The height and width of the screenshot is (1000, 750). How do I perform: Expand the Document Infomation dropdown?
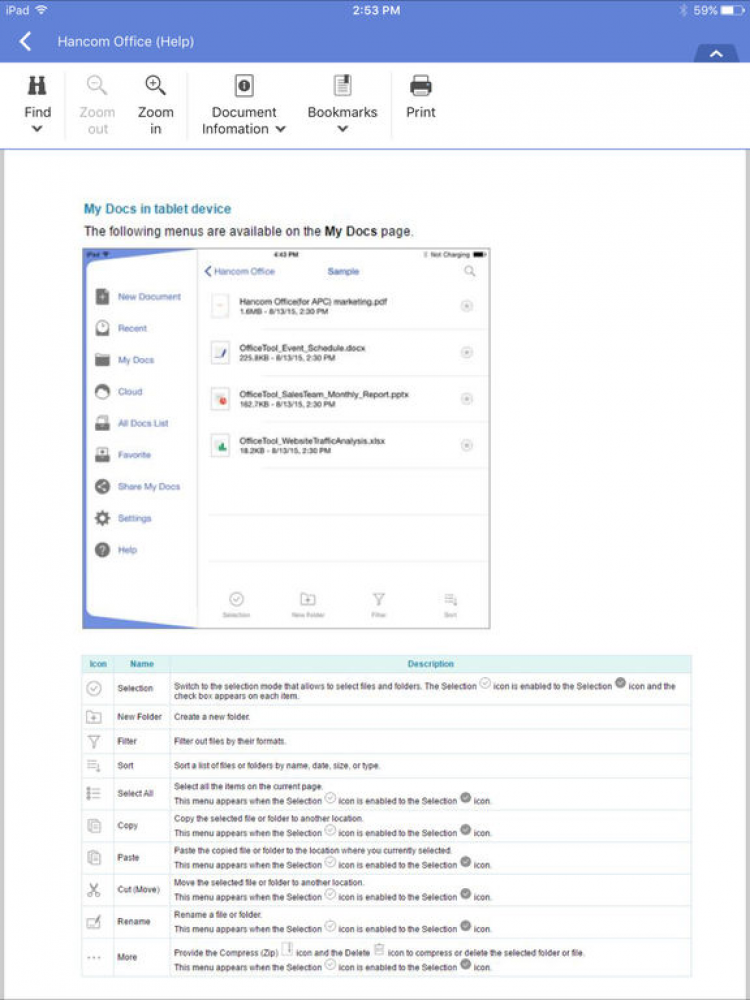[x=244, y=104]
